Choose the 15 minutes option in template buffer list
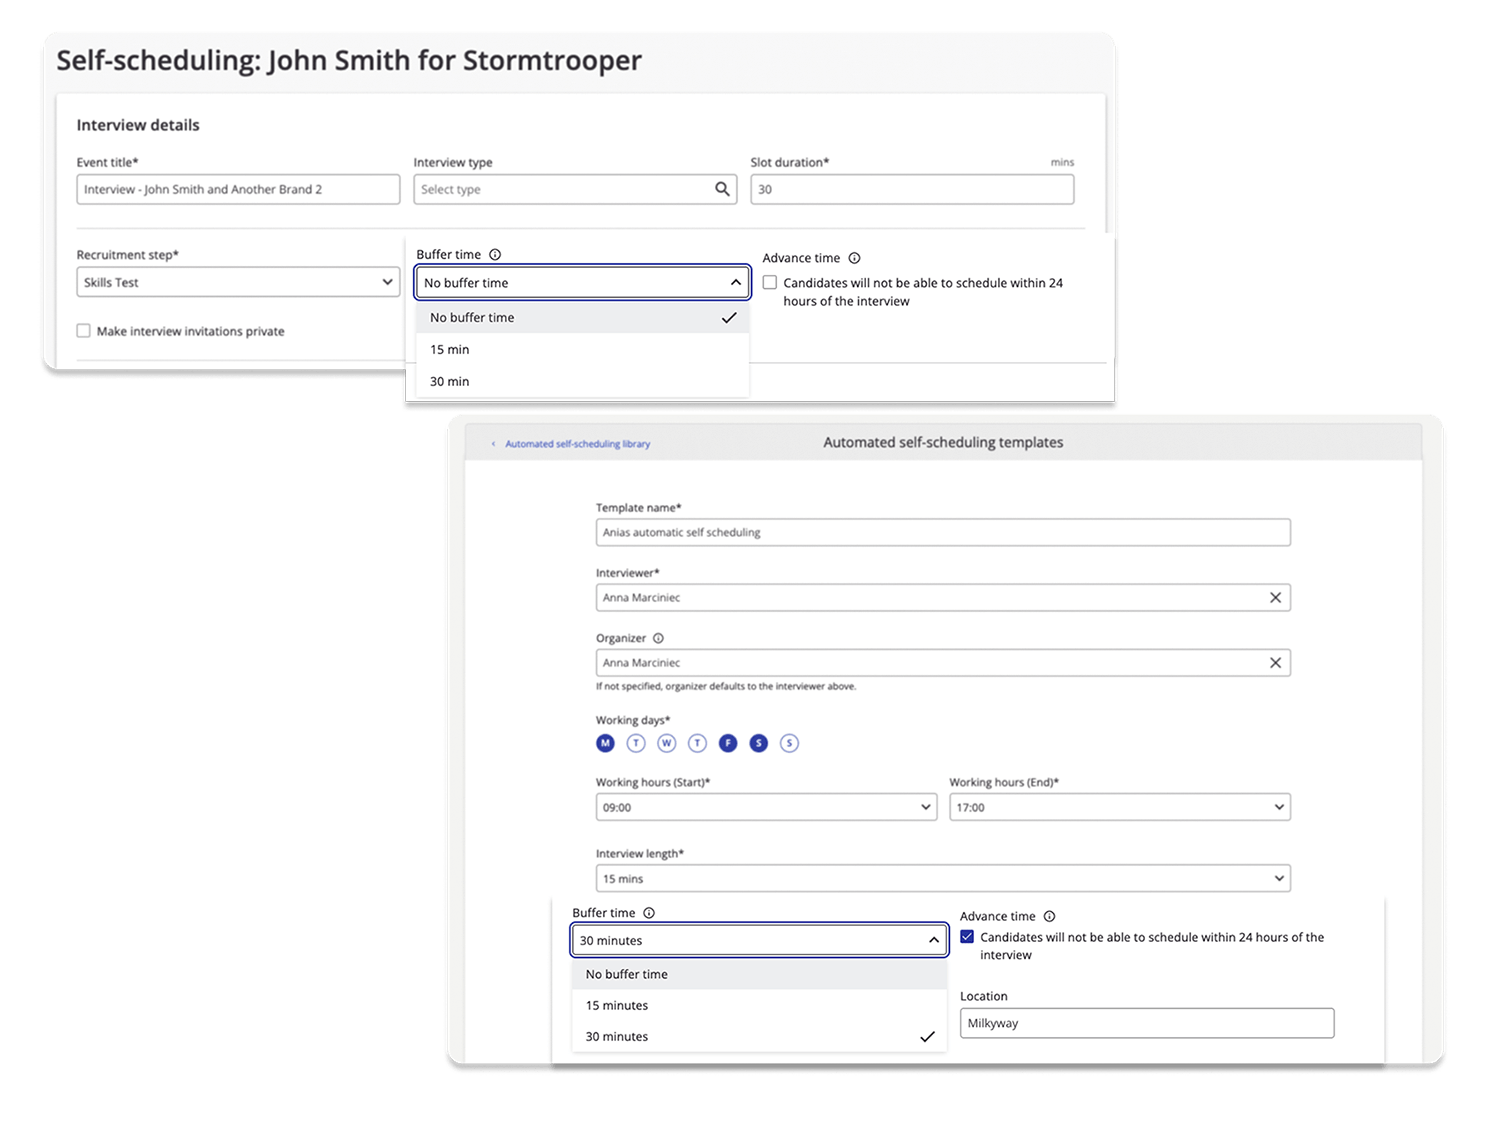Viewport: 1500px width, 1125px height. [x=617, y=1006]
